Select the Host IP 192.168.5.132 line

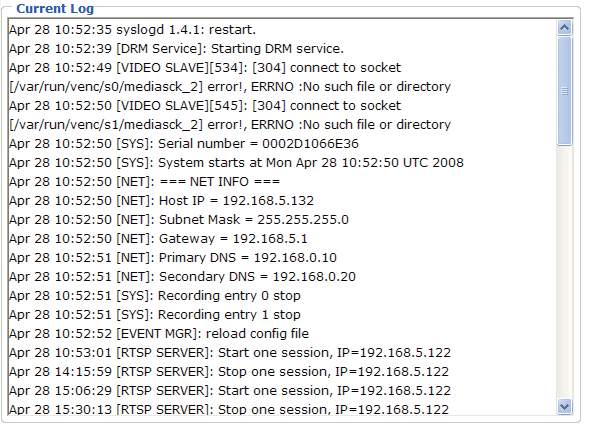[161, 201]
